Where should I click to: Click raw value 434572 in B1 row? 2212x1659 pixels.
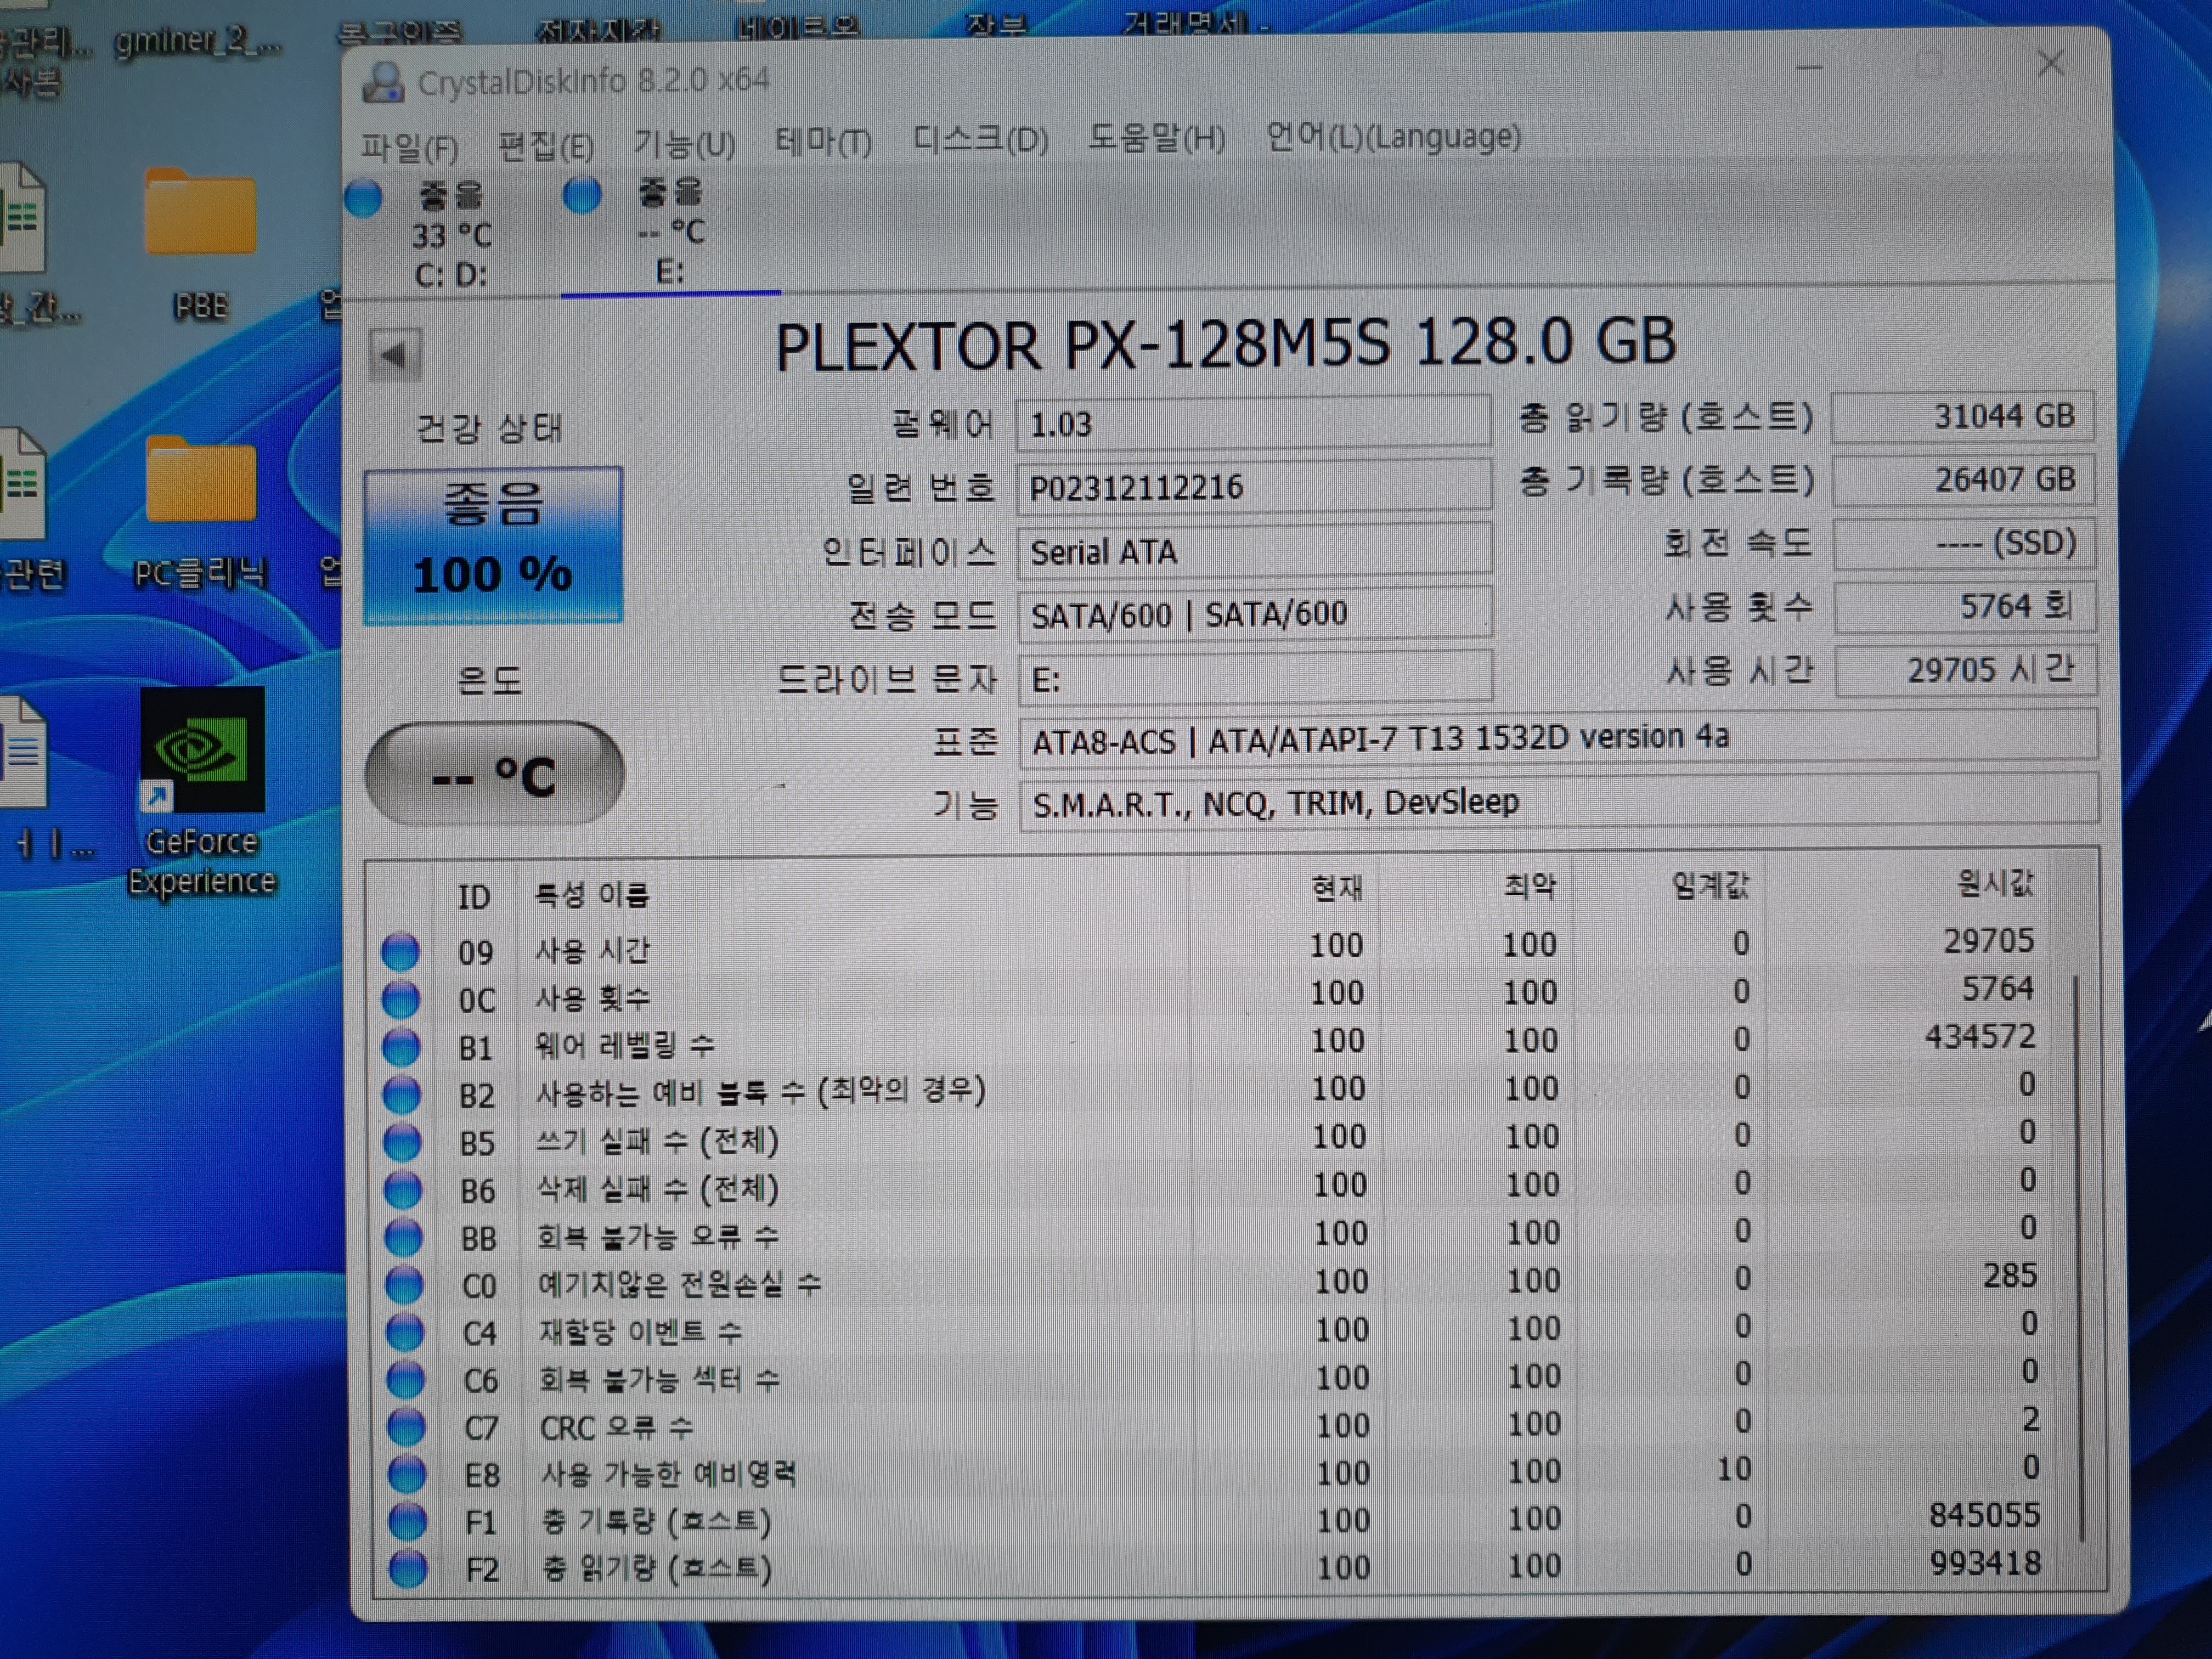coord(1979,1036)
